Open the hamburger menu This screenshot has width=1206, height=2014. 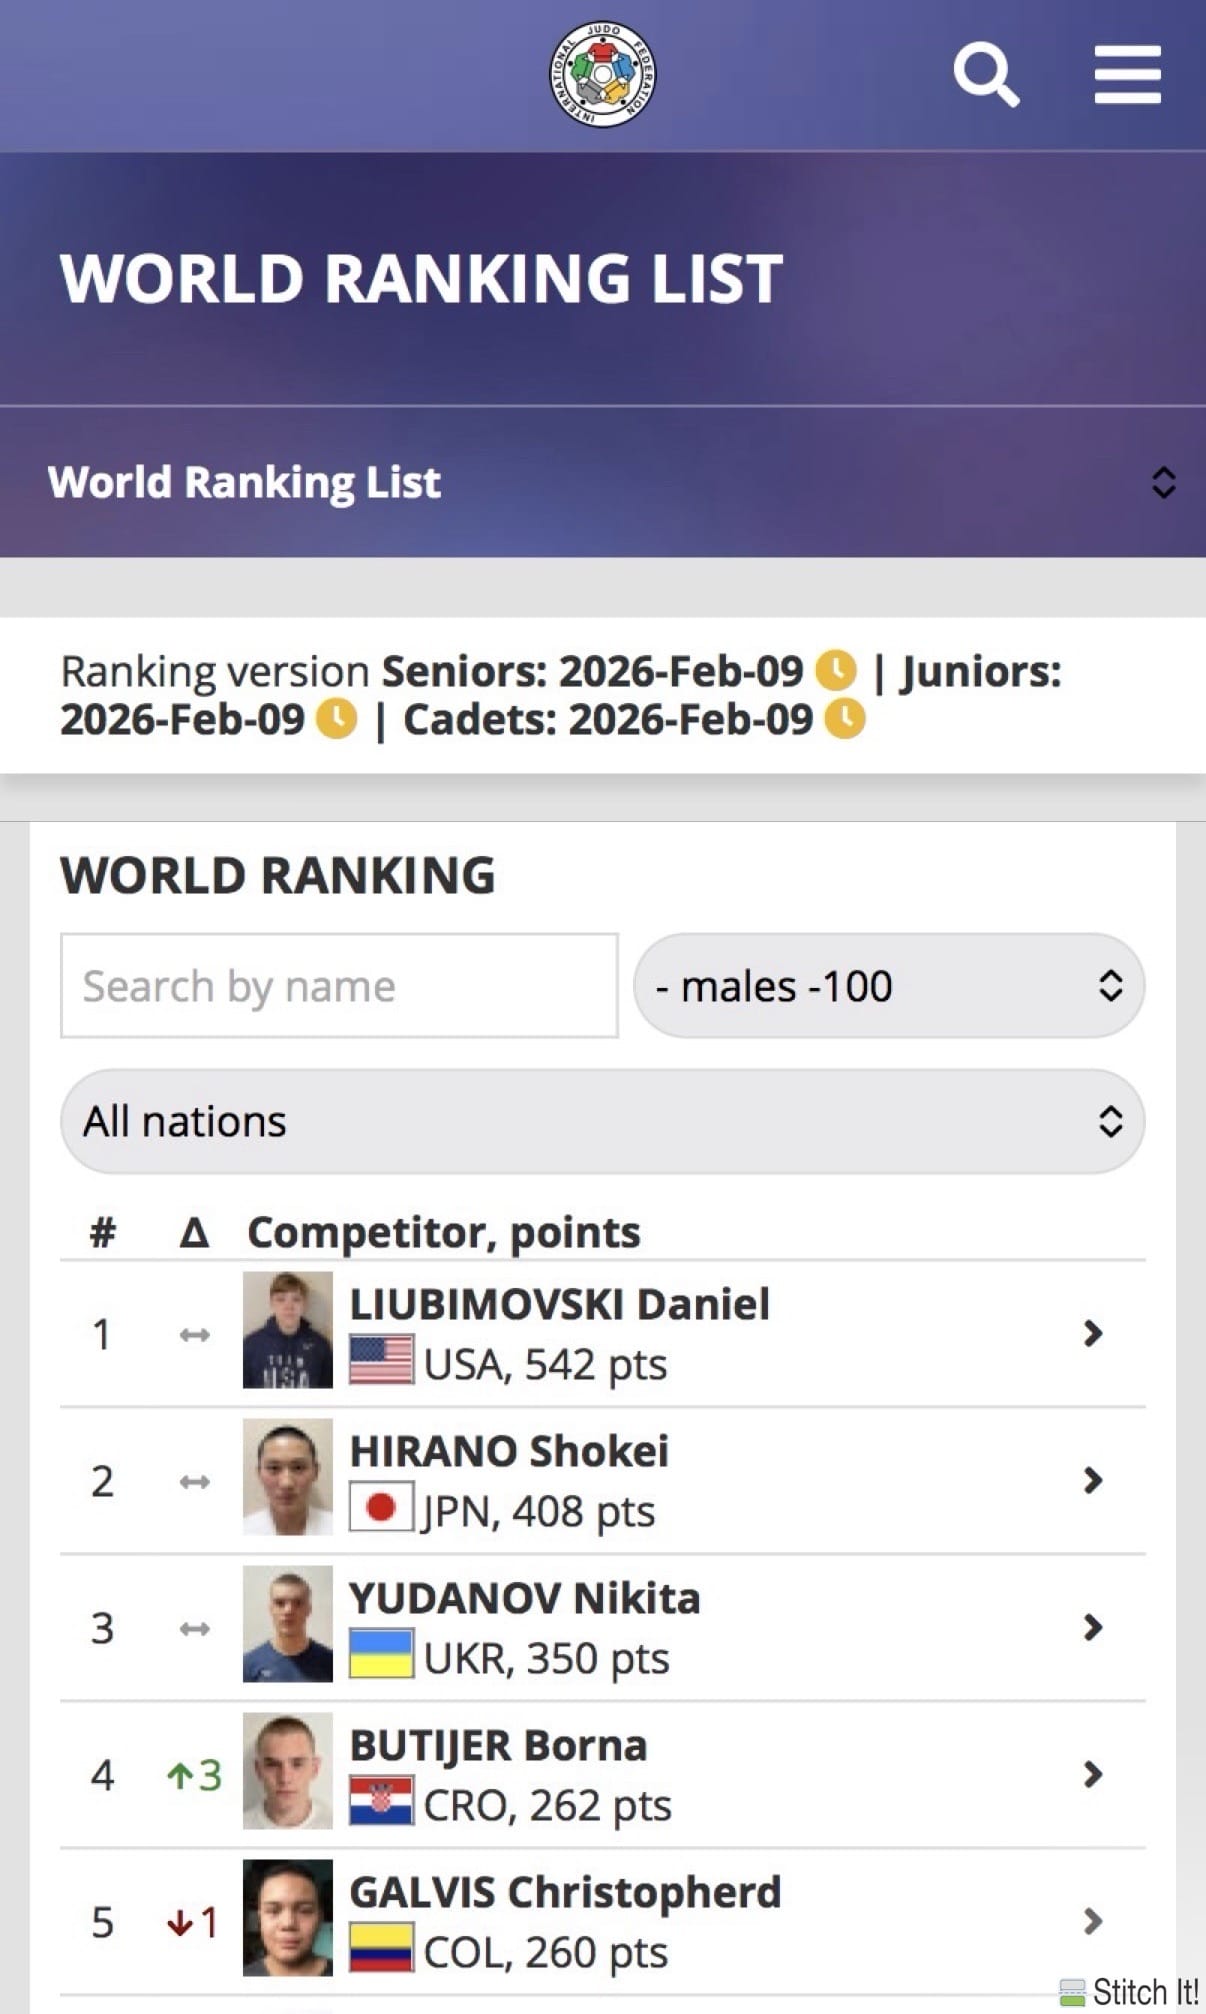(1127, 74)
